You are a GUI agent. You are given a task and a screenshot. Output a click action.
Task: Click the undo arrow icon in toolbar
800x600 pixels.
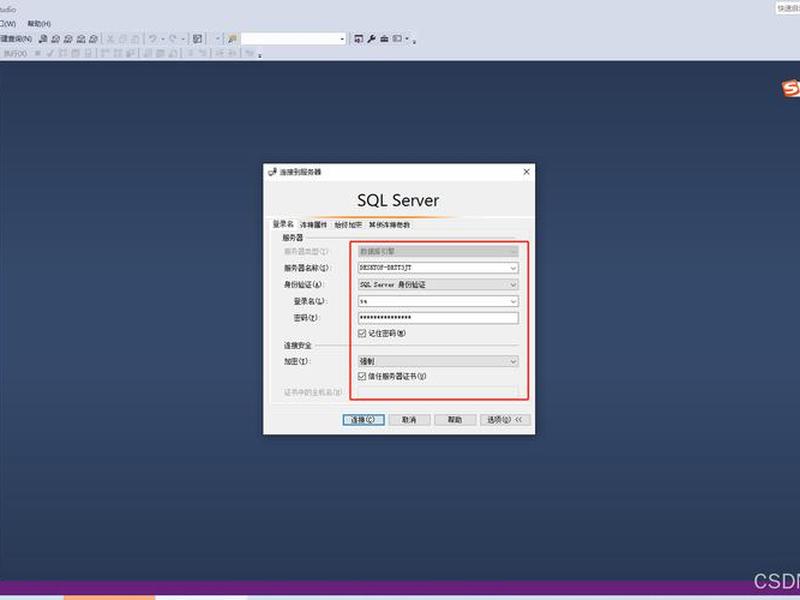coord(152,39)
